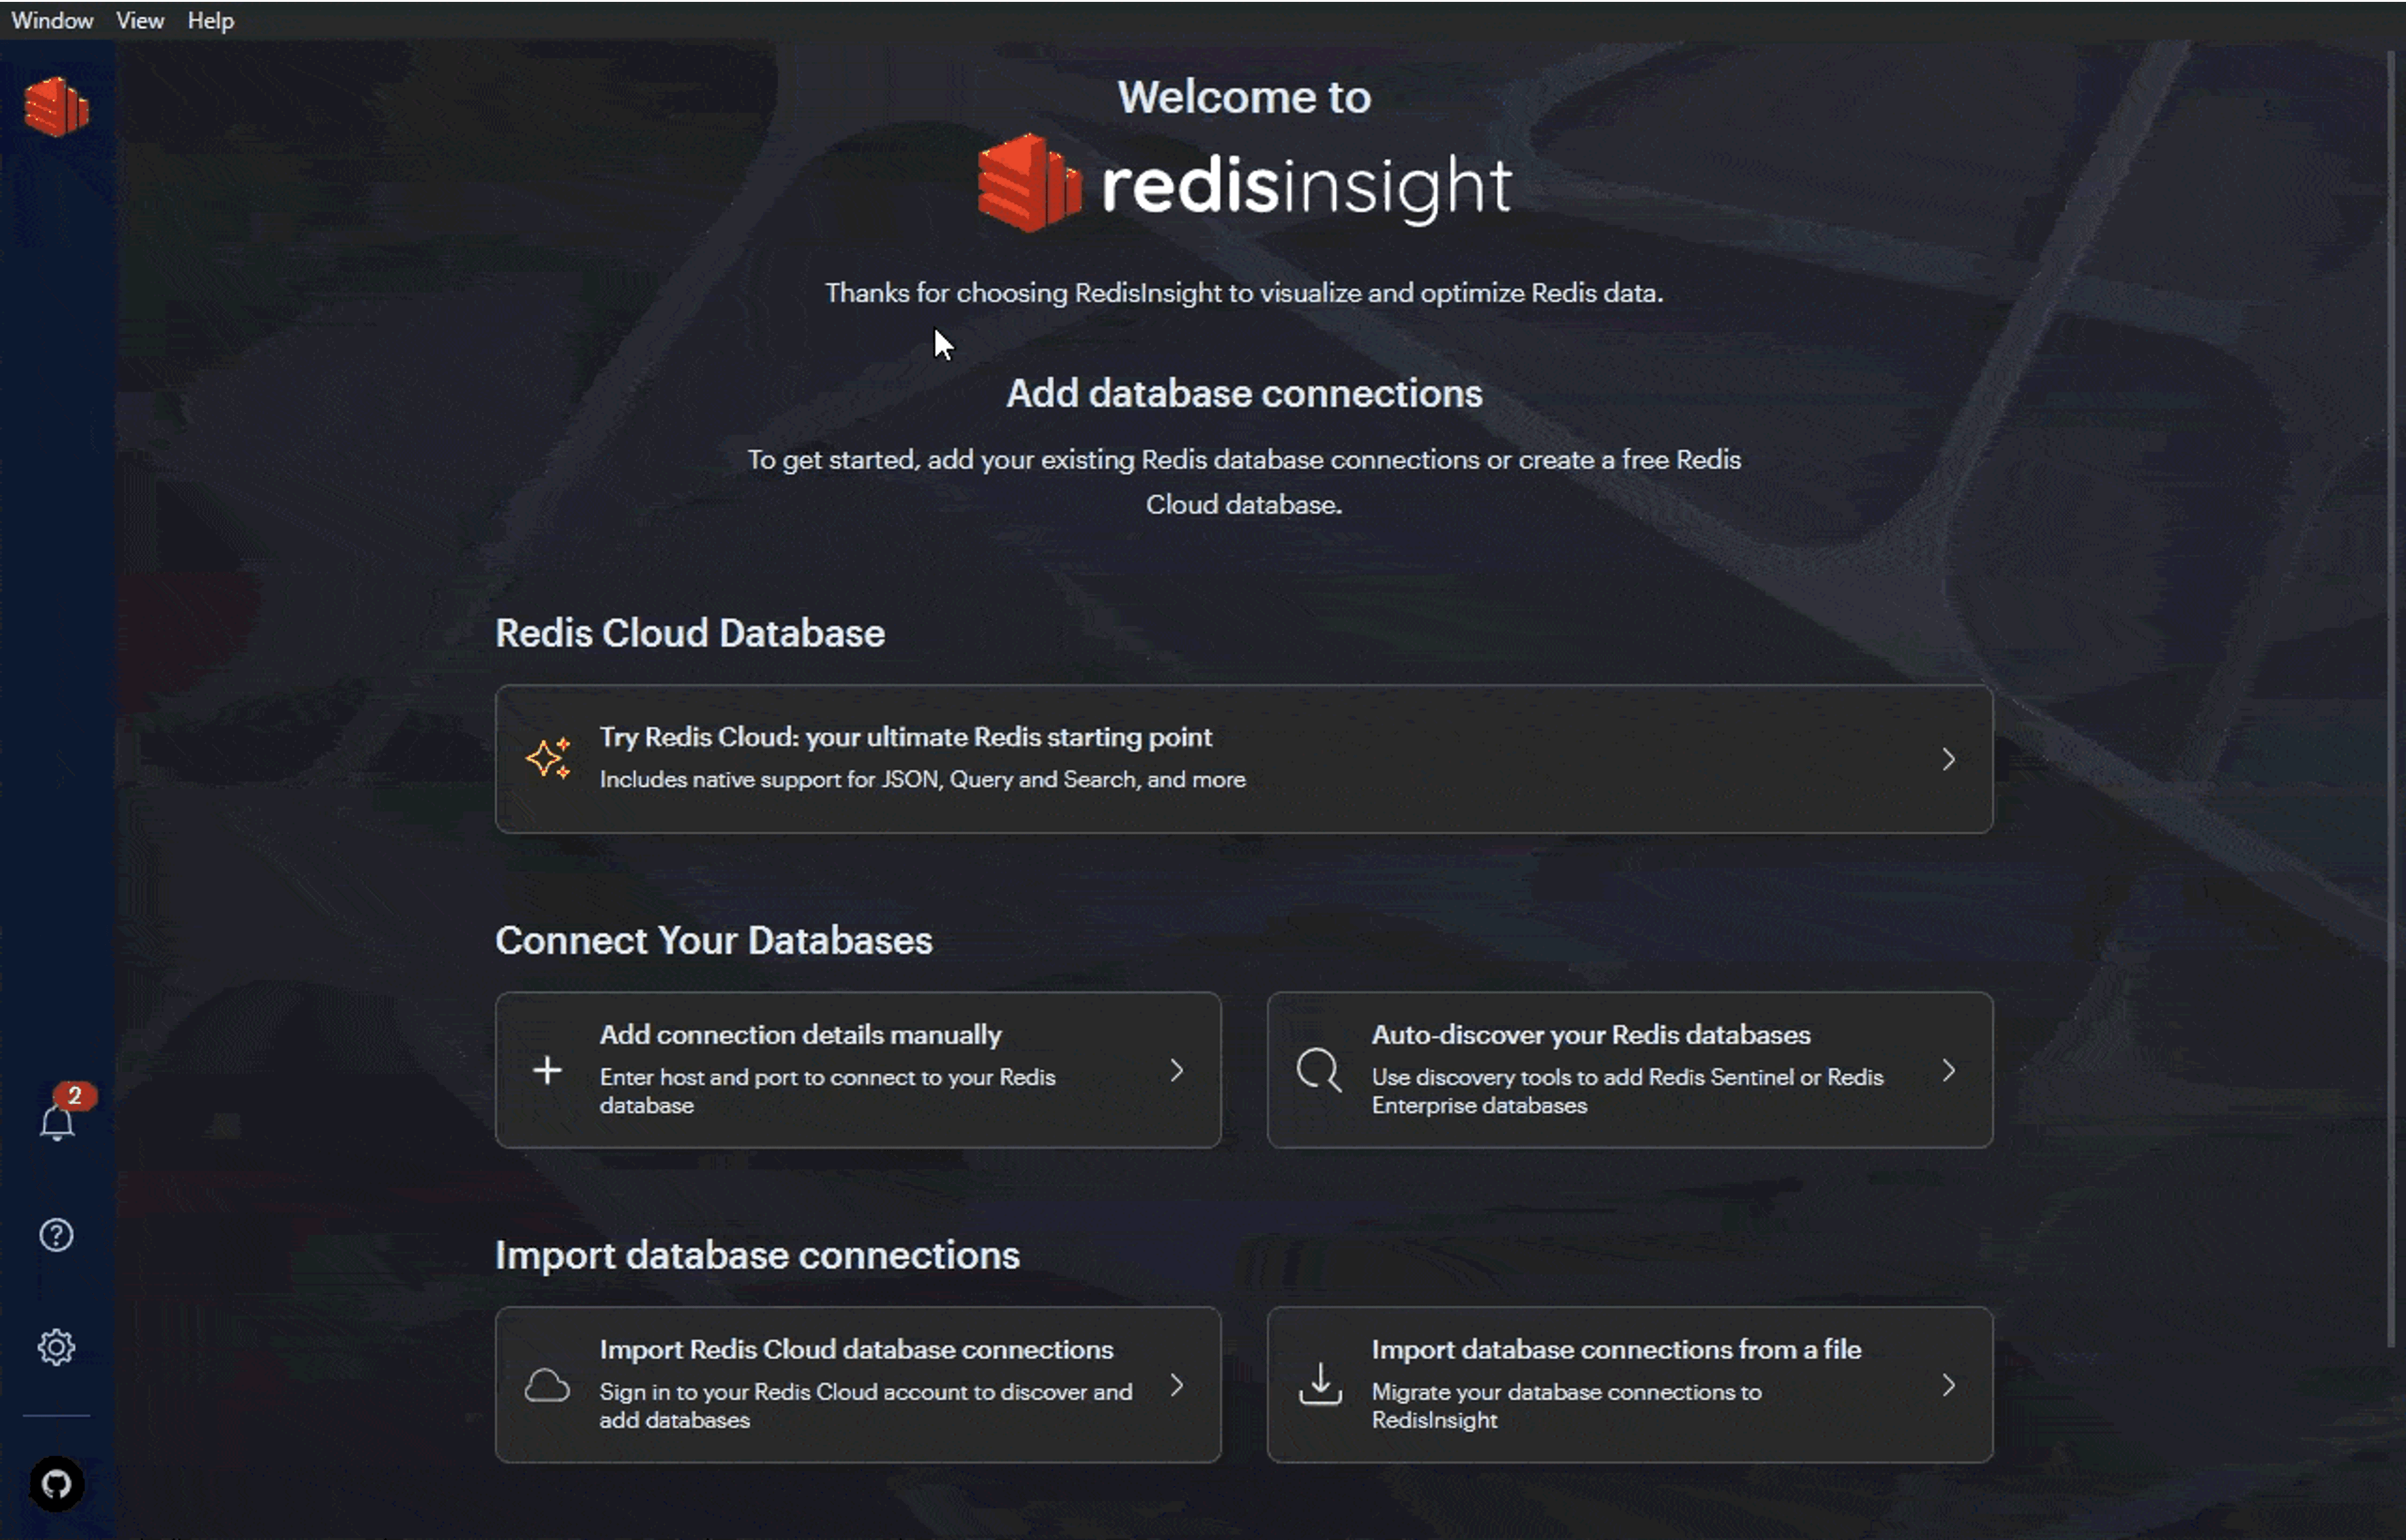Click the chevron on the Try Redis Cloud card

coord(1948,759)
